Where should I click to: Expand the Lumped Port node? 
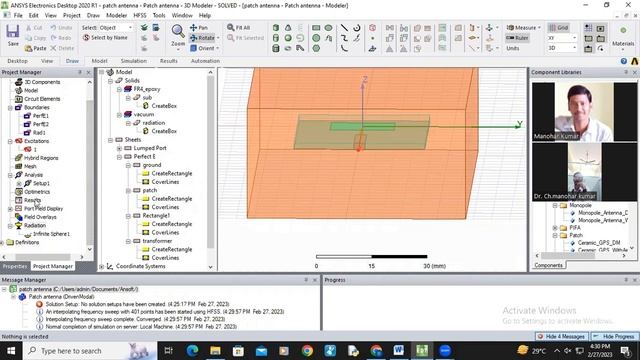pyautogui.click(x=119, y=149)
